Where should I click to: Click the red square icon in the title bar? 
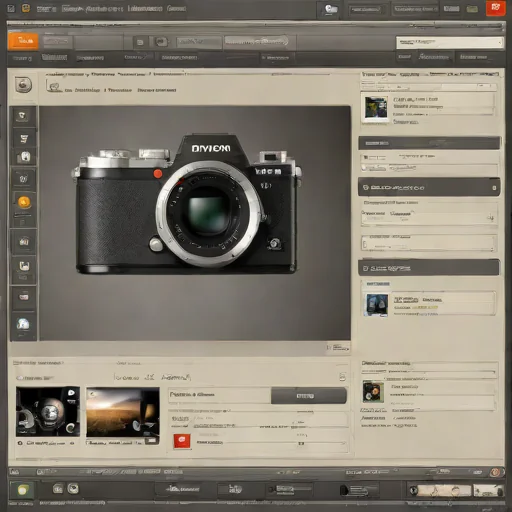[496, 8]
